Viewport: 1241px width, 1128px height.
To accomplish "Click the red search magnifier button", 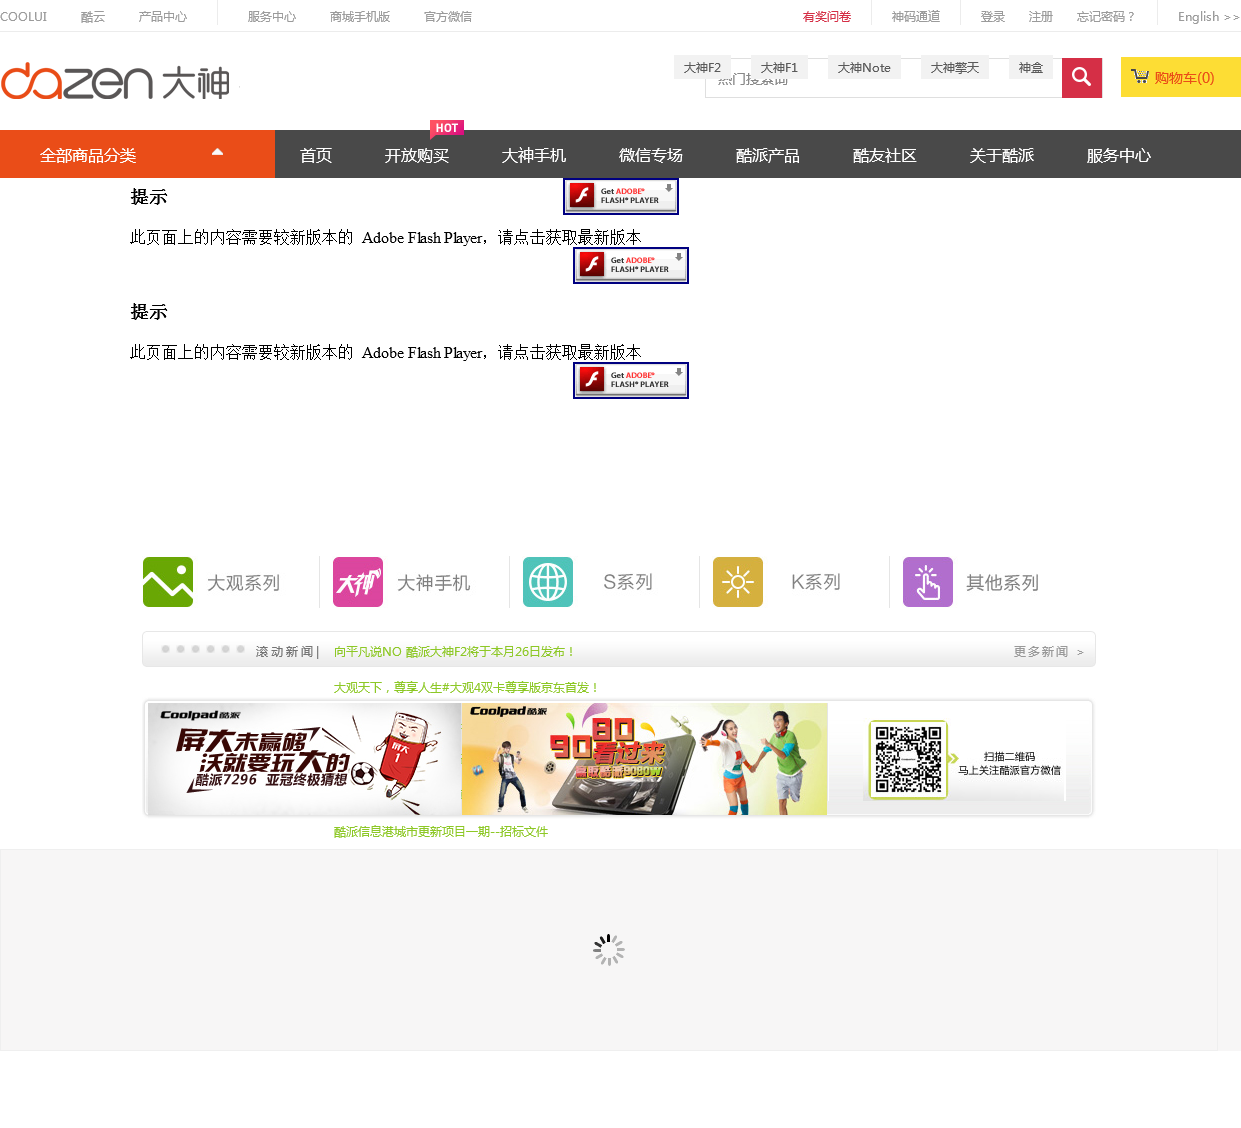I will coord(1081,77).
